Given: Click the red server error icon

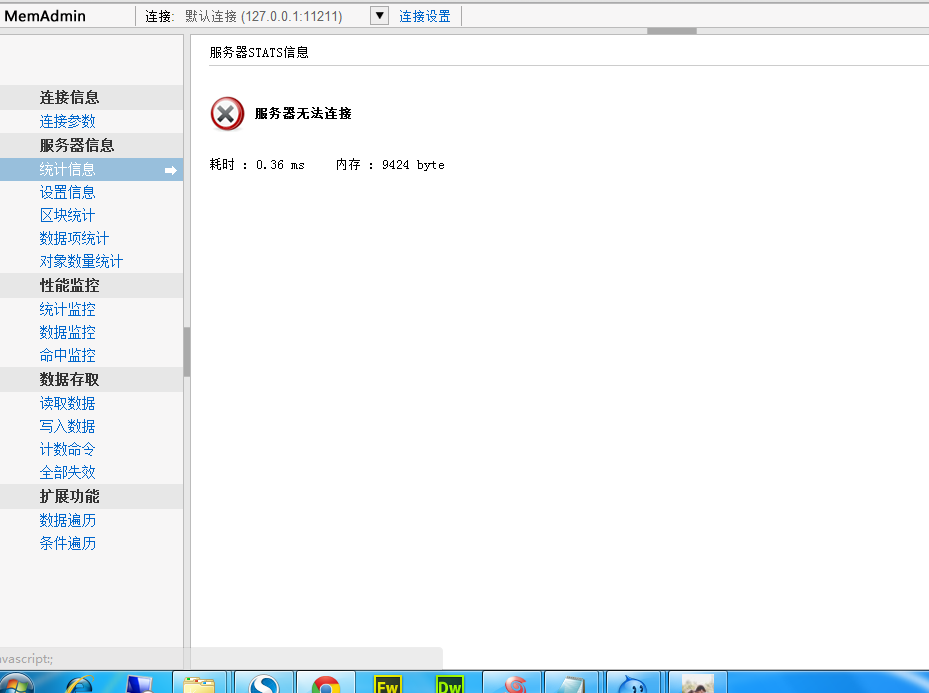Looking at the screenshot, I should click(x=227, y=114).
